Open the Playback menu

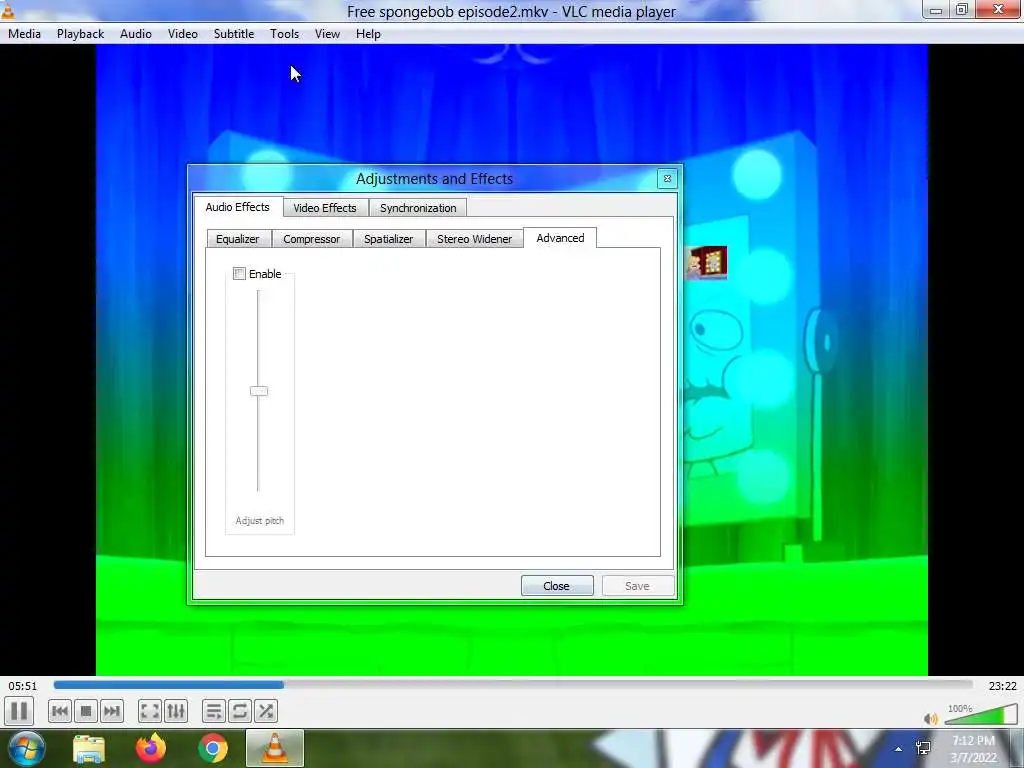pos(80,34)
